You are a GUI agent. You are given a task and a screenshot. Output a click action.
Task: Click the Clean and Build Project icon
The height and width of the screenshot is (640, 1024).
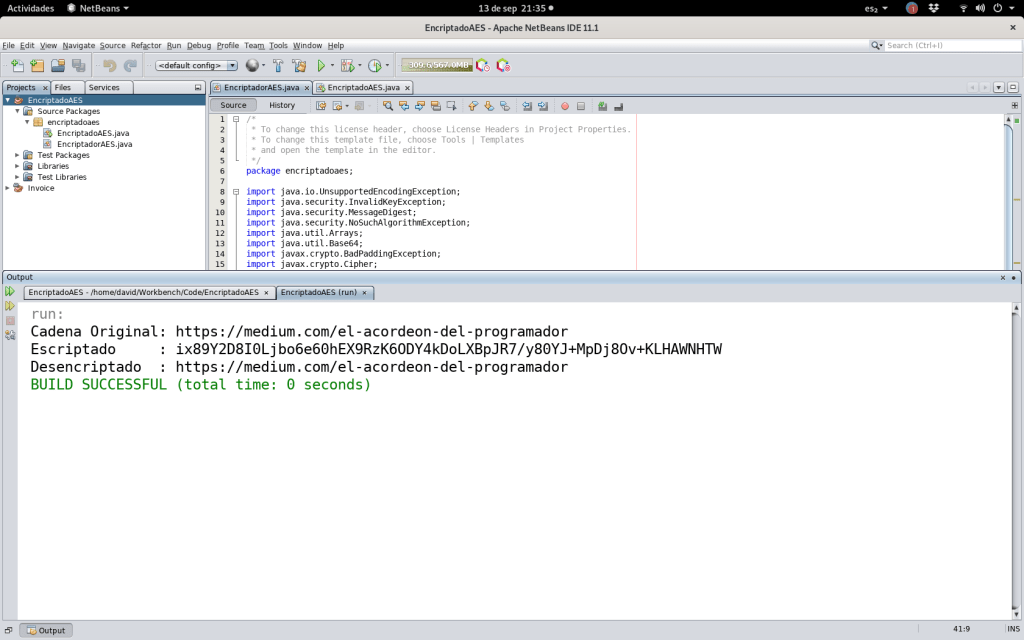300,65
